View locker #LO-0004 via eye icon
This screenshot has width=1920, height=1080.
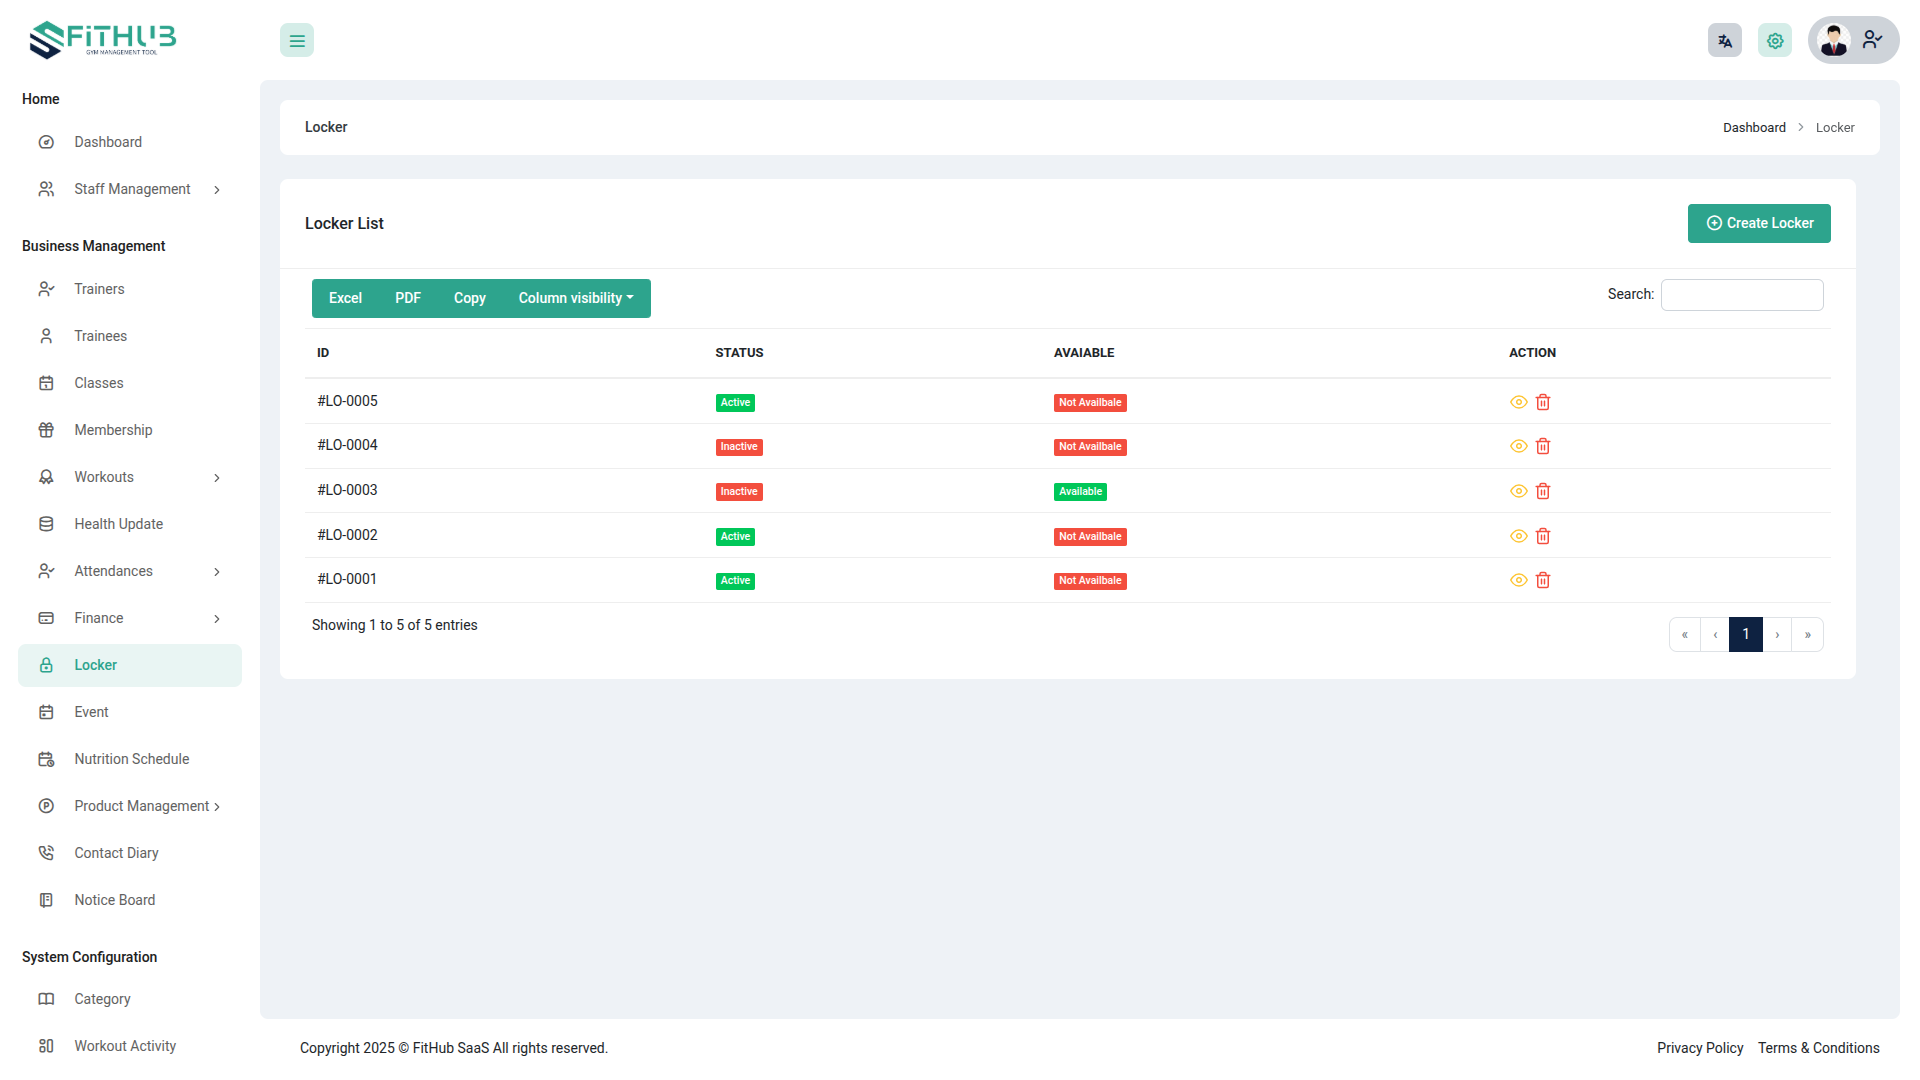(1518, 446)
